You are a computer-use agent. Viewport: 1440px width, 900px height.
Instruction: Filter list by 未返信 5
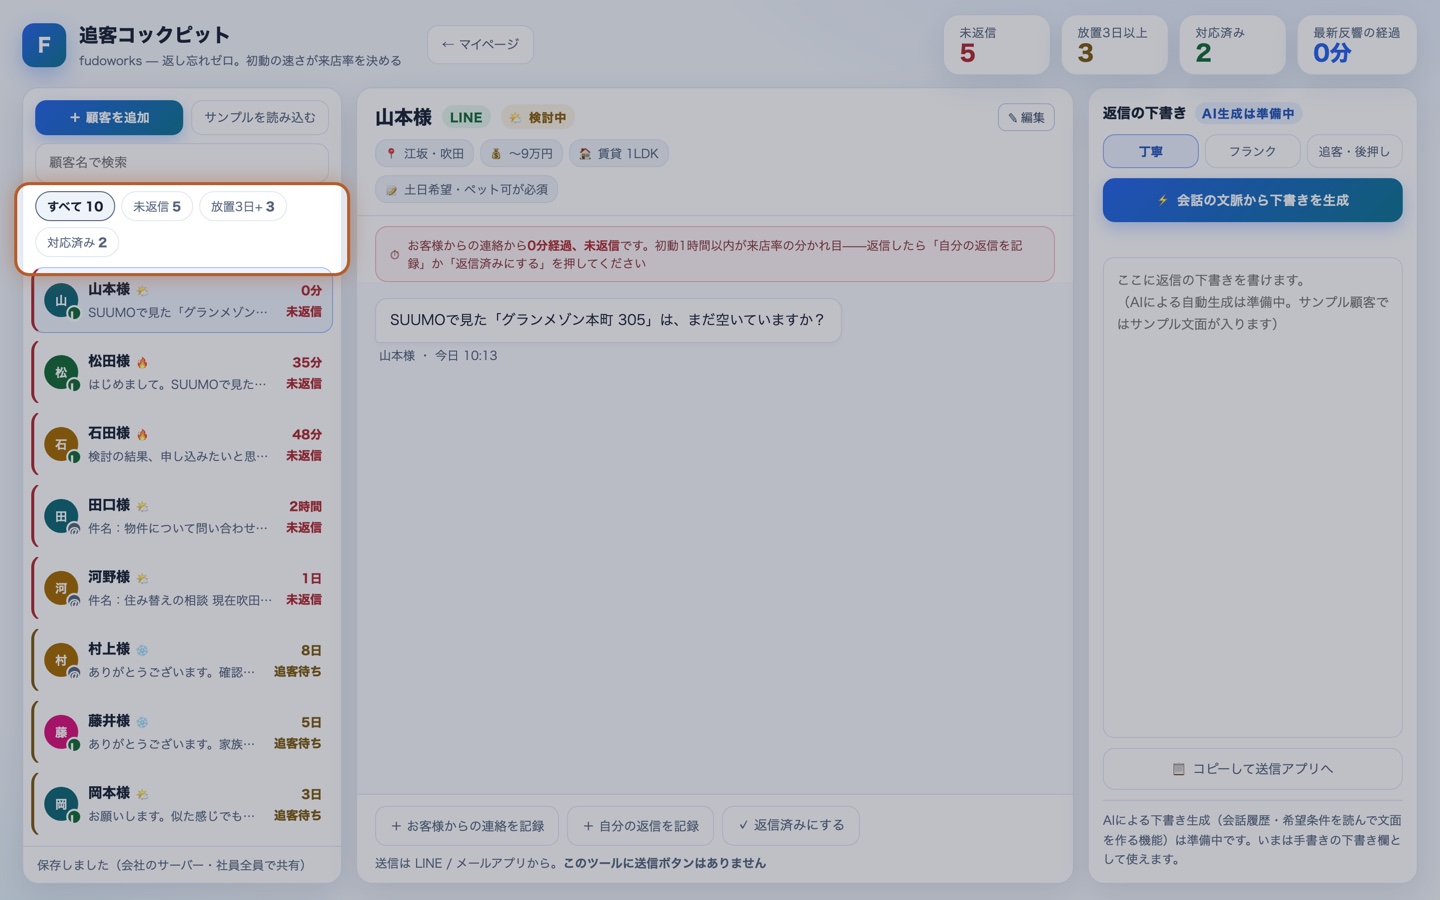[157, 206]
